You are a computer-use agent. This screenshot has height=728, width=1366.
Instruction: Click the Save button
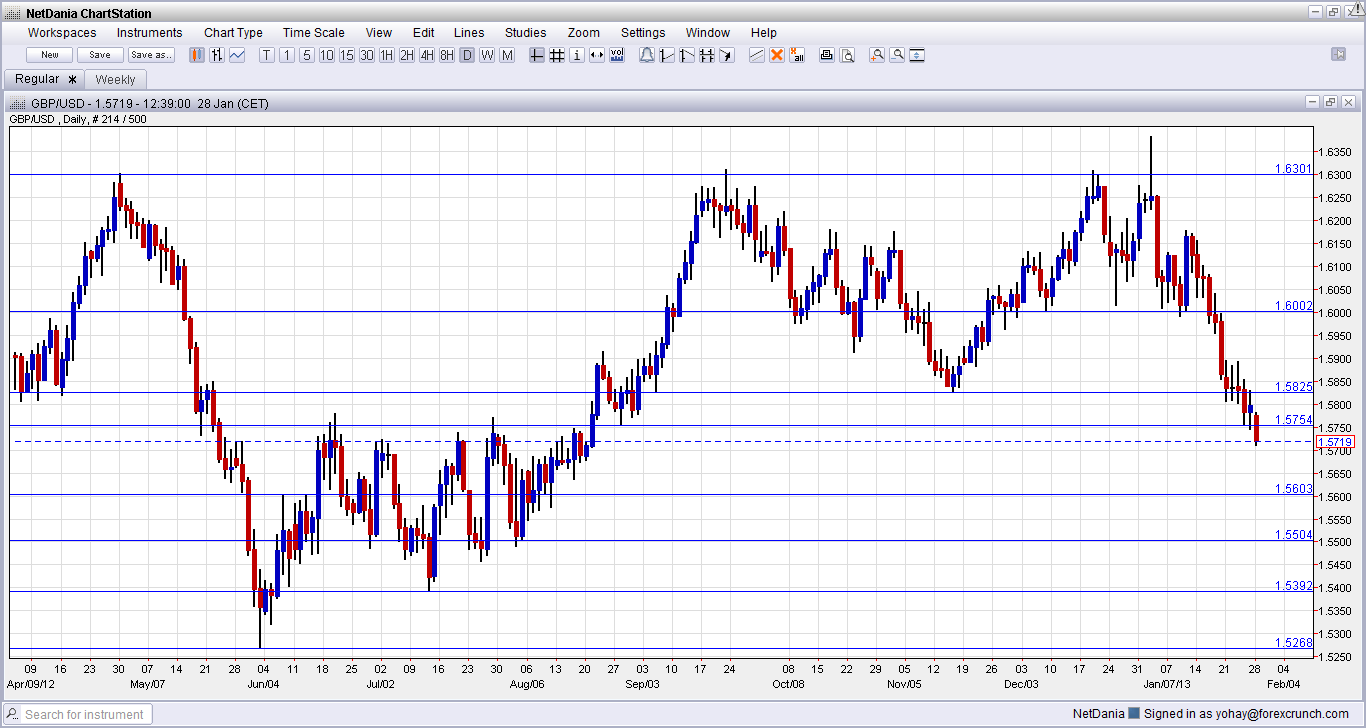pos(100,55)
